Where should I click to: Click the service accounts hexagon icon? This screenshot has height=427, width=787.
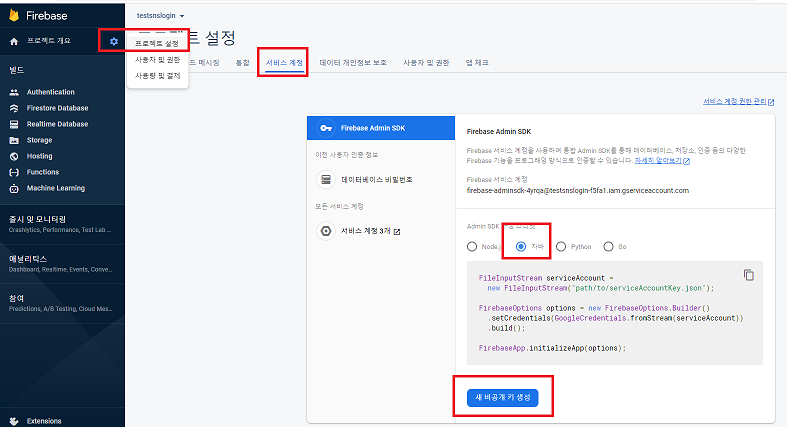pyautogui.click(x=326, y=231)
